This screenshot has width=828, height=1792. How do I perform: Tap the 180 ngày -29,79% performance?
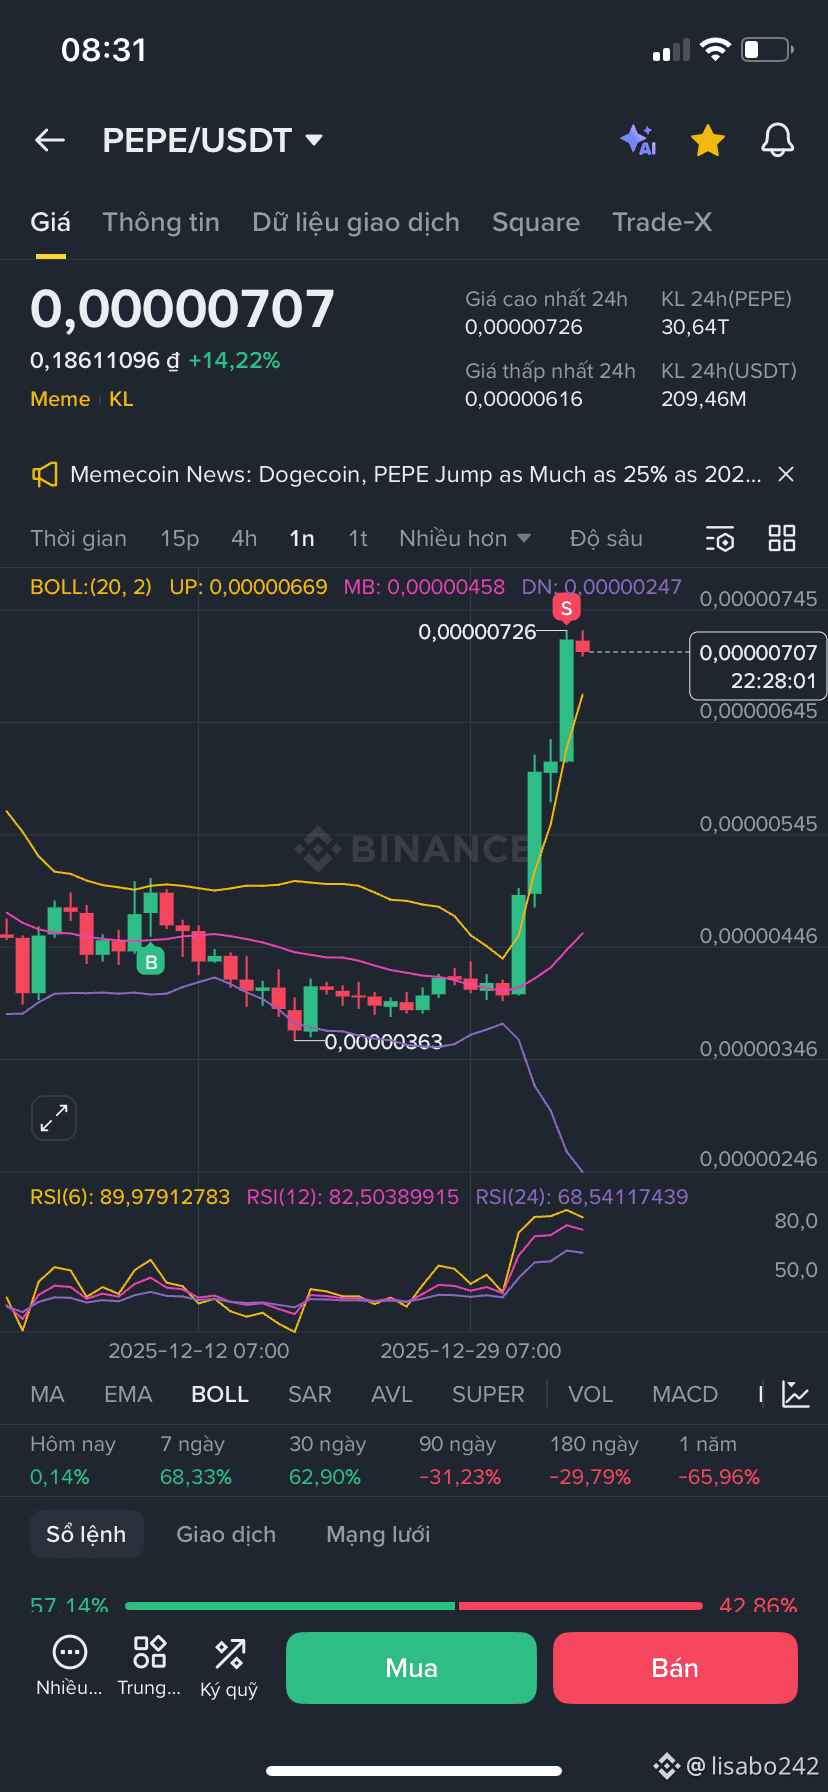point(594,1460)
